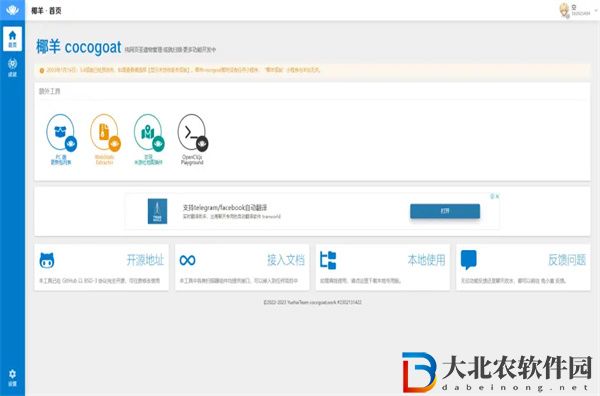Image resolution: width=600 pixels, height=396 pixels.
Task: Click the chat bubble icon on 反馈问题 card
Action: pos(469,260)
